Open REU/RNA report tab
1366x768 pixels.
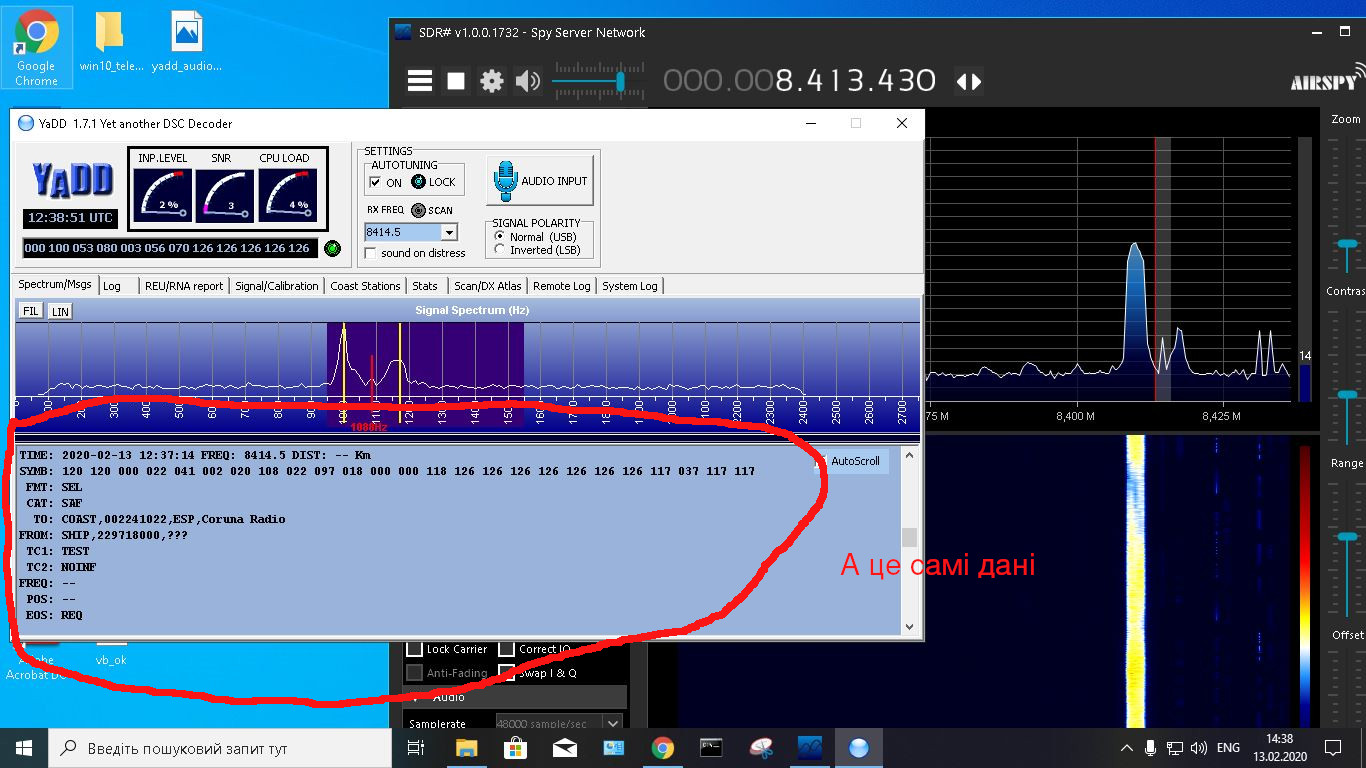point(184,286)
